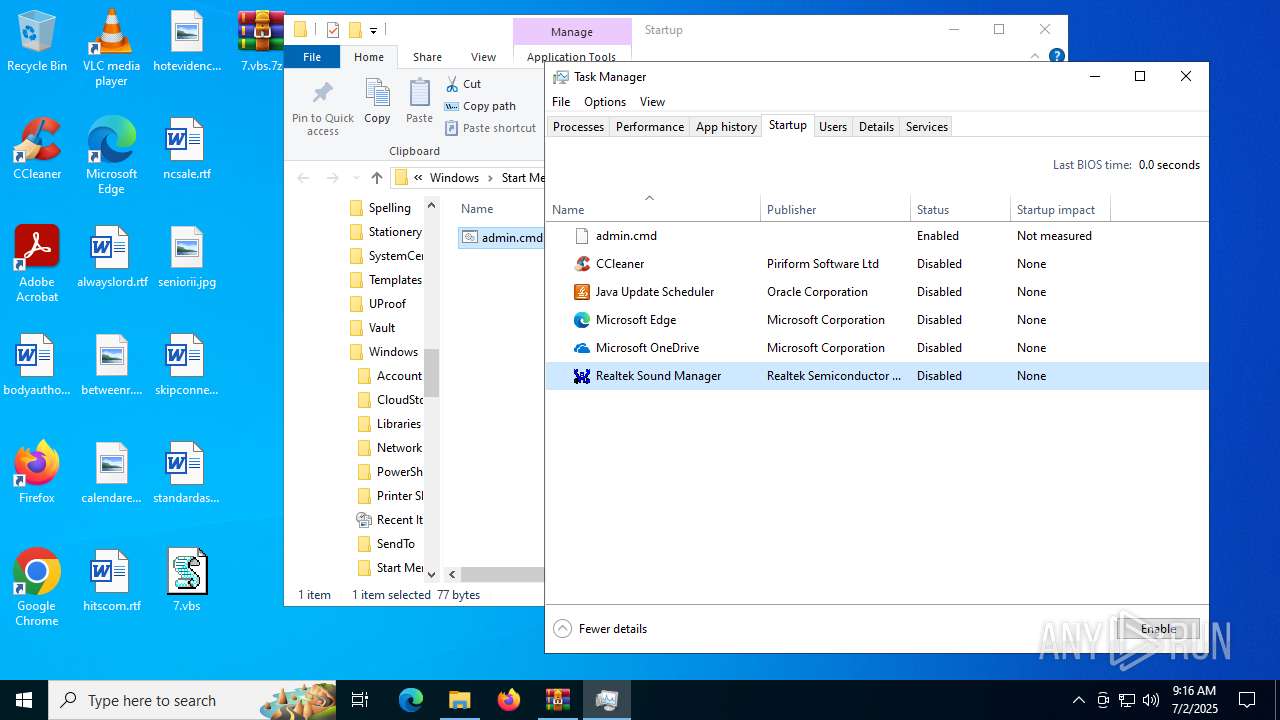This screenshot has height=720, width=1280.
Task: Launch VLC media player shortcut
Action: [111, 47]
